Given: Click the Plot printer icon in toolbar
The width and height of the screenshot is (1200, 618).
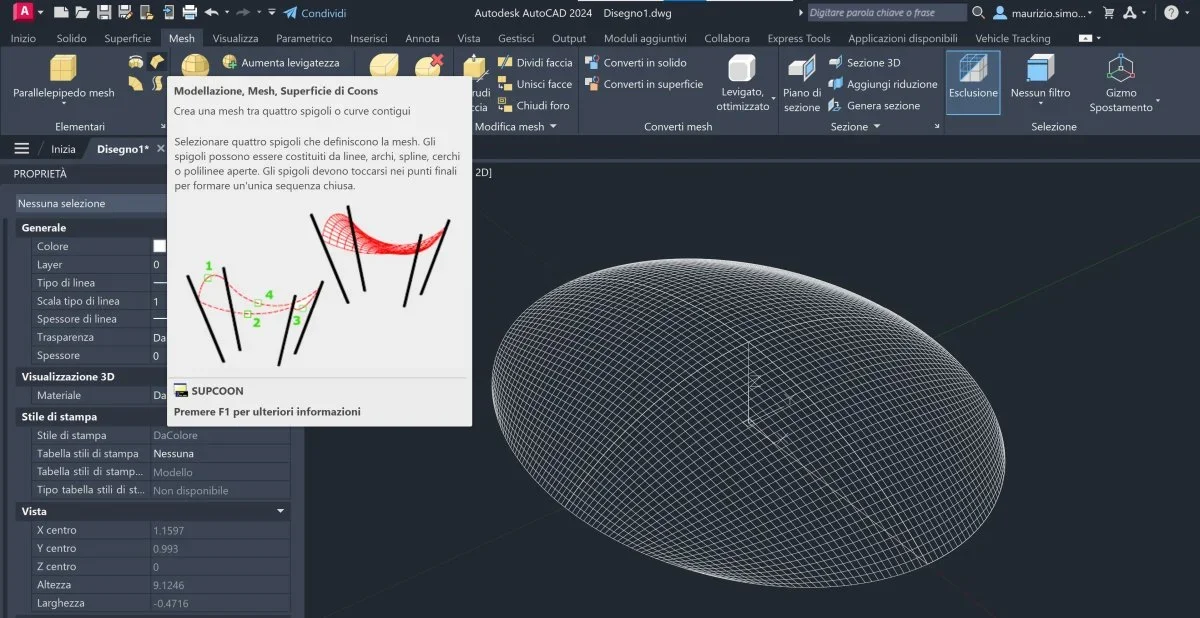Looking at the screenshot, I should 189,13.
